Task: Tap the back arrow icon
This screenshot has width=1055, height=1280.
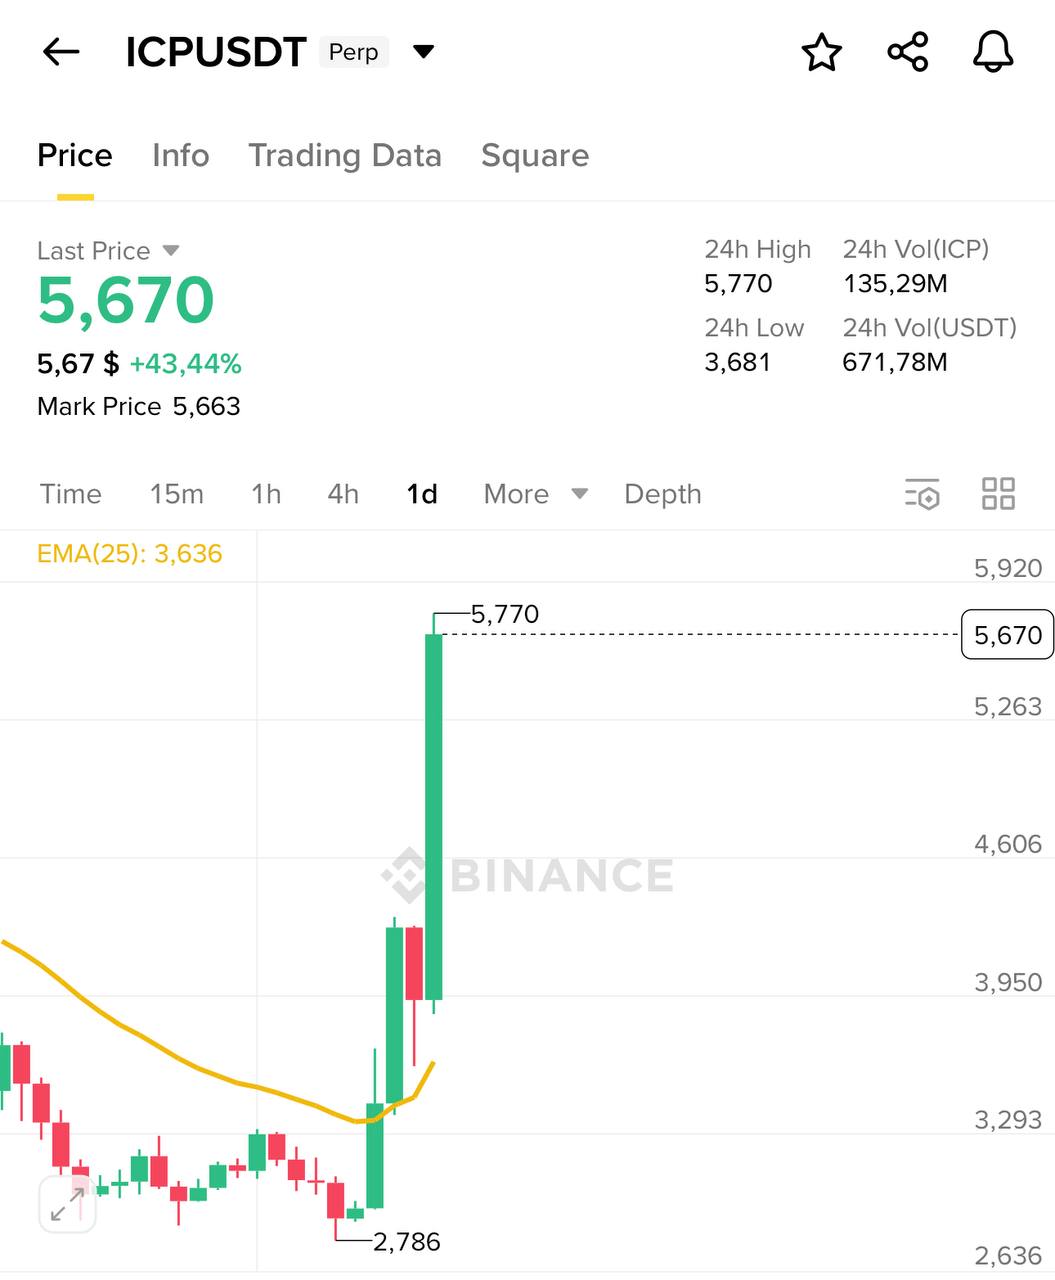Action: tap(61, 52)
